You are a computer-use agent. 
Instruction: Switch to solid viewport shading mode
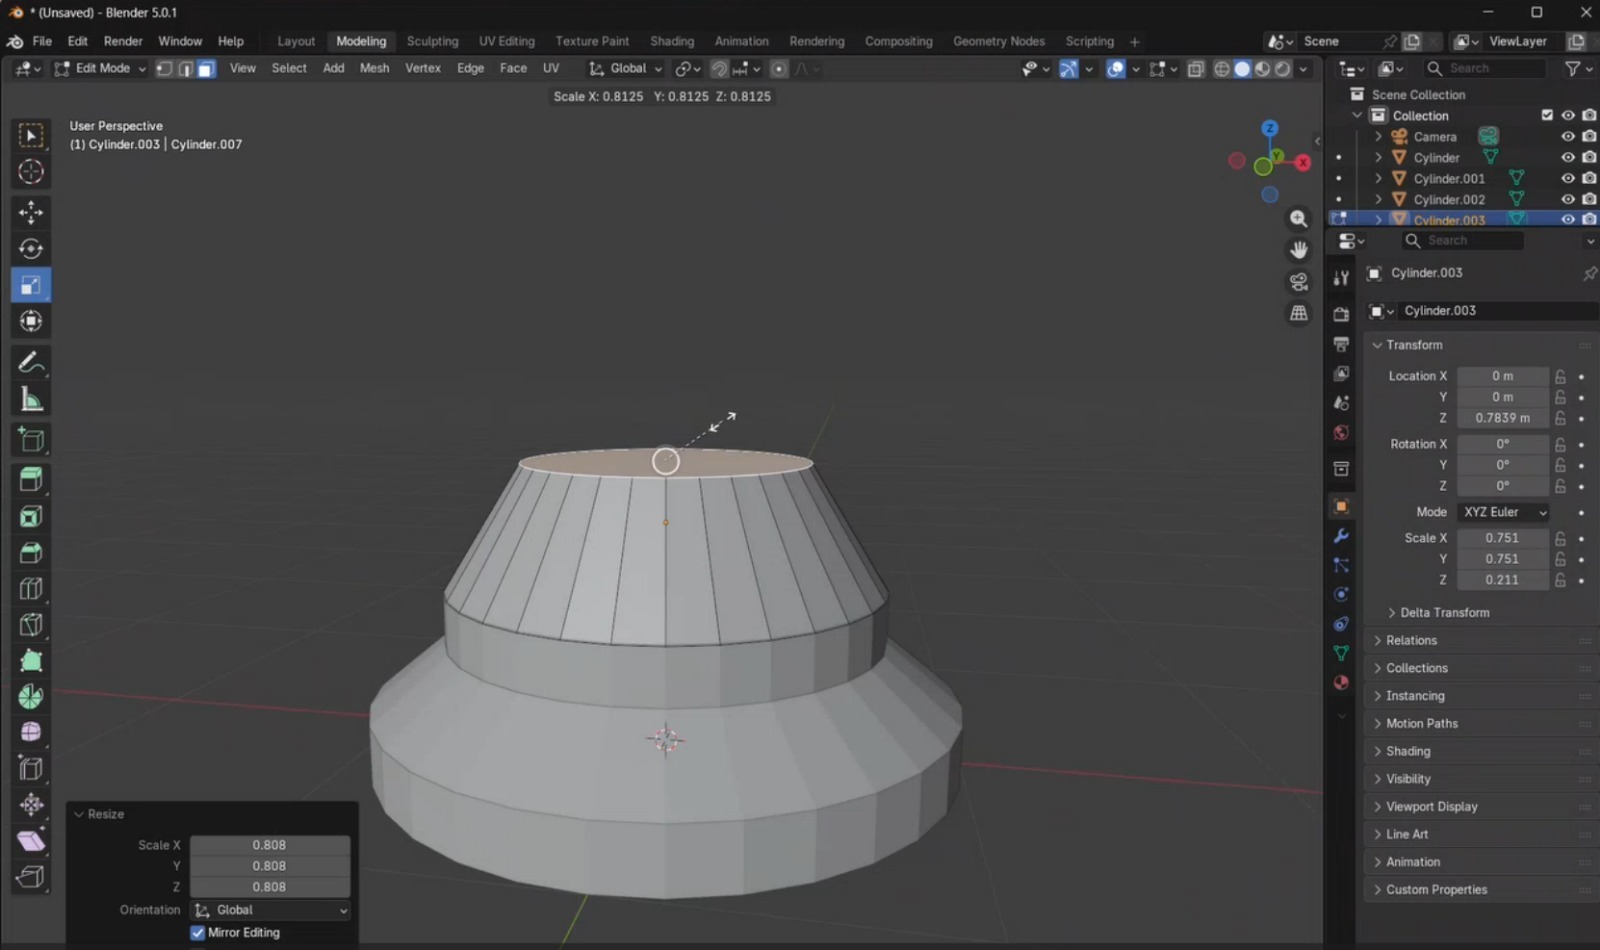click(1241, 68)
